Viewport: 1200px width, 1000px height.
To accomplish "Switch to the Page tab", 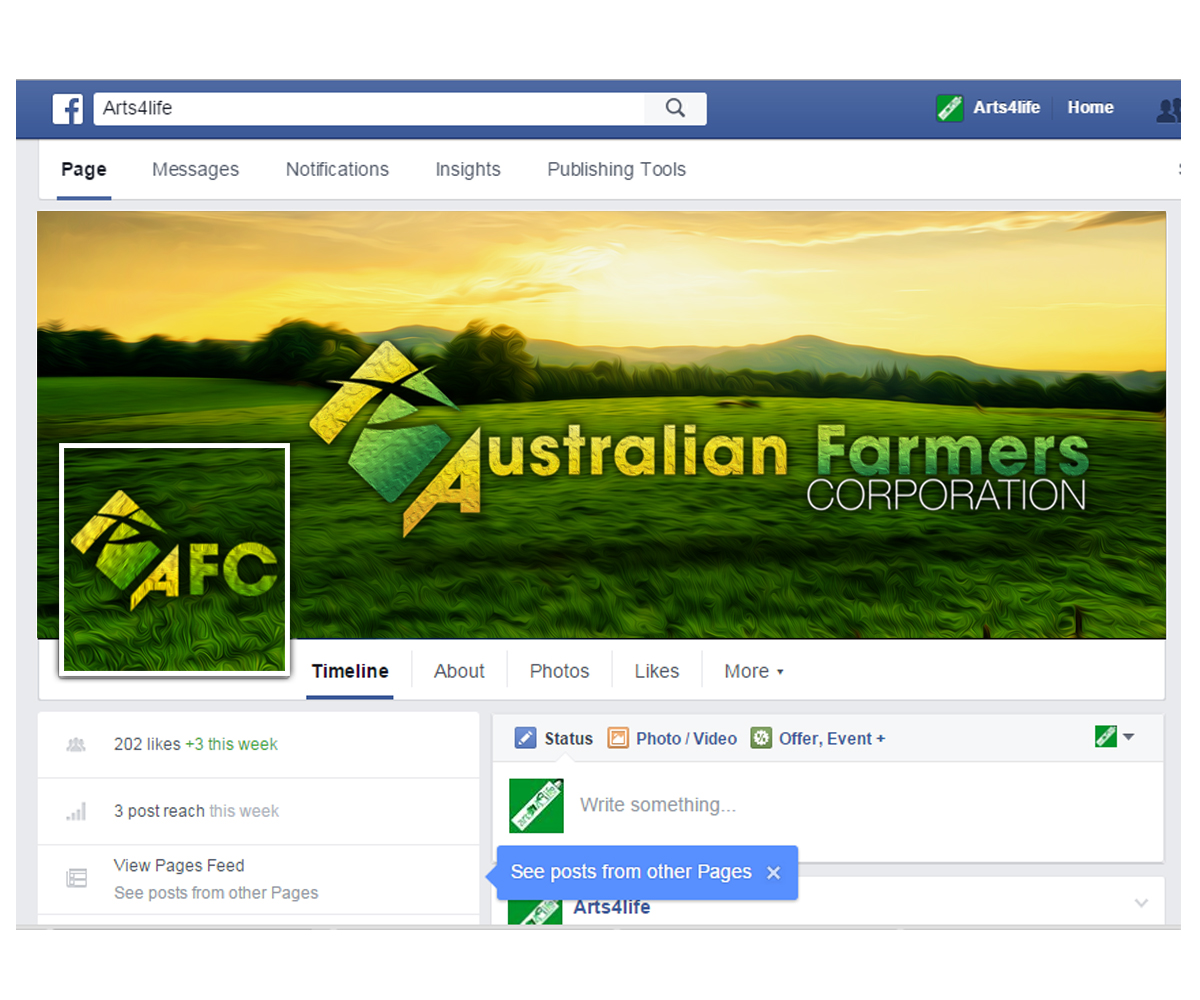I will pos(84,170).
